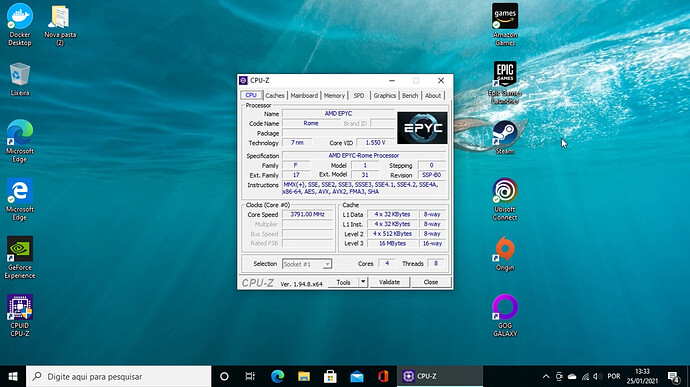The height and width of the screenshot is (387, 690).
Task: Open the OneDrive cloud tray icon
Action: coord(572,376)
